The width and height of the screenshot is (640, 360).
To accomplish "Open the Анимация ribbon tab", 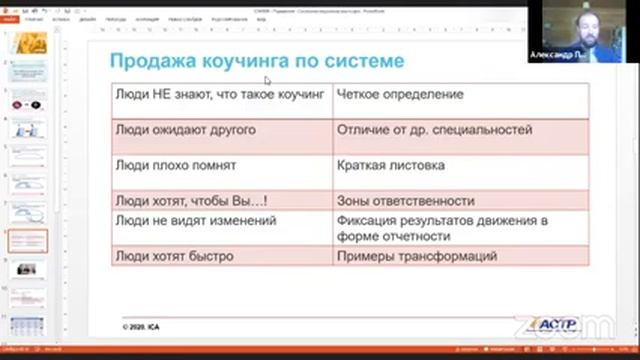I will tap(147, 19).
